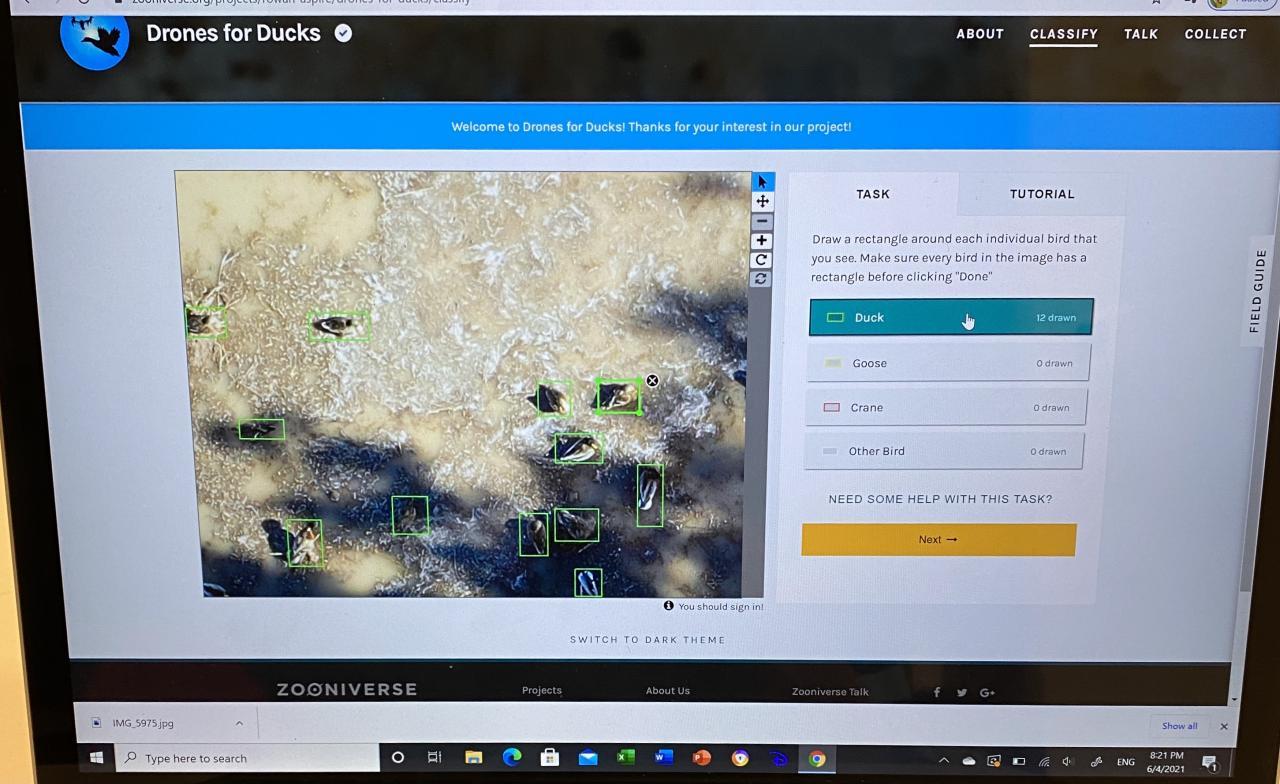Screen dimensions: 1280x784
Task: Click Show all downloads button
Action: pos(1180,726)
